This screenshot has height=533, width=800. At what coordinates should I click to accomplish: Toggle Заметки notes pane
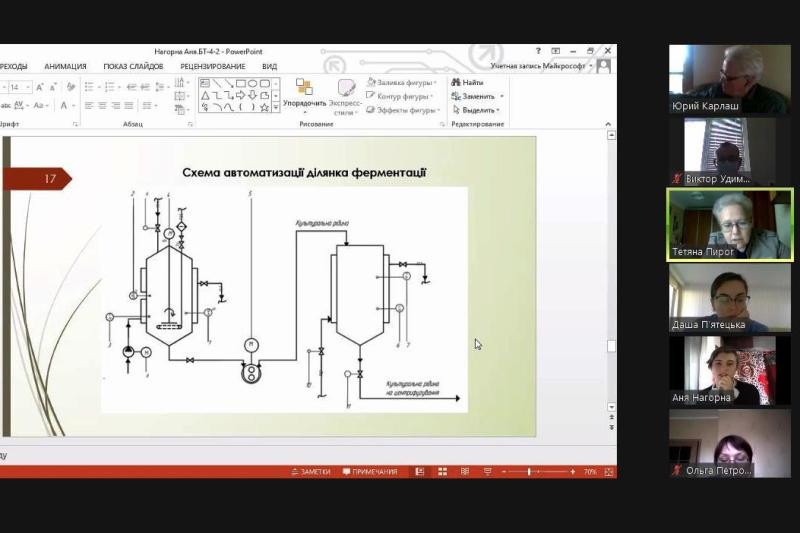(x=311, y=471)
